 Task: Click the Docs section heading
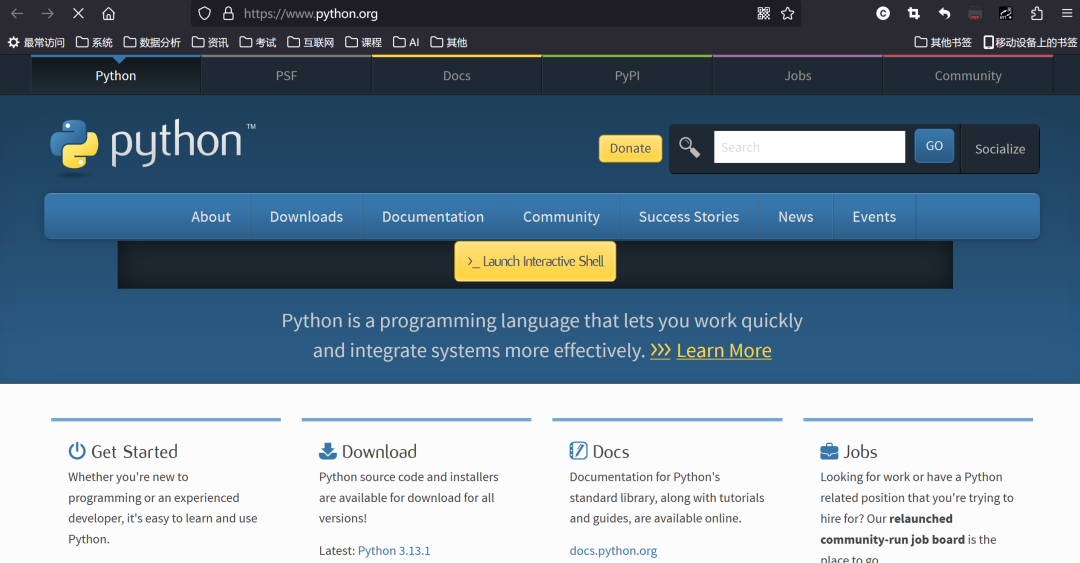click(611, 451)
